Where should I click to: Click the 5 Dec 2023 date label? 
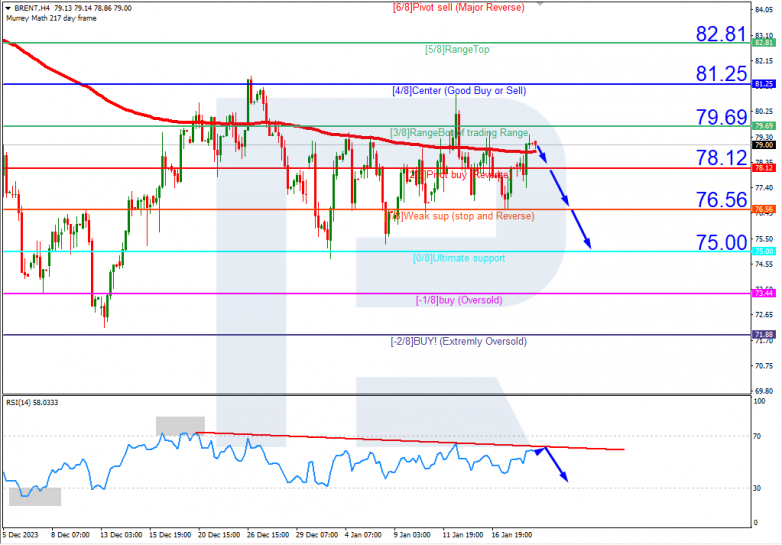(20, 535)
